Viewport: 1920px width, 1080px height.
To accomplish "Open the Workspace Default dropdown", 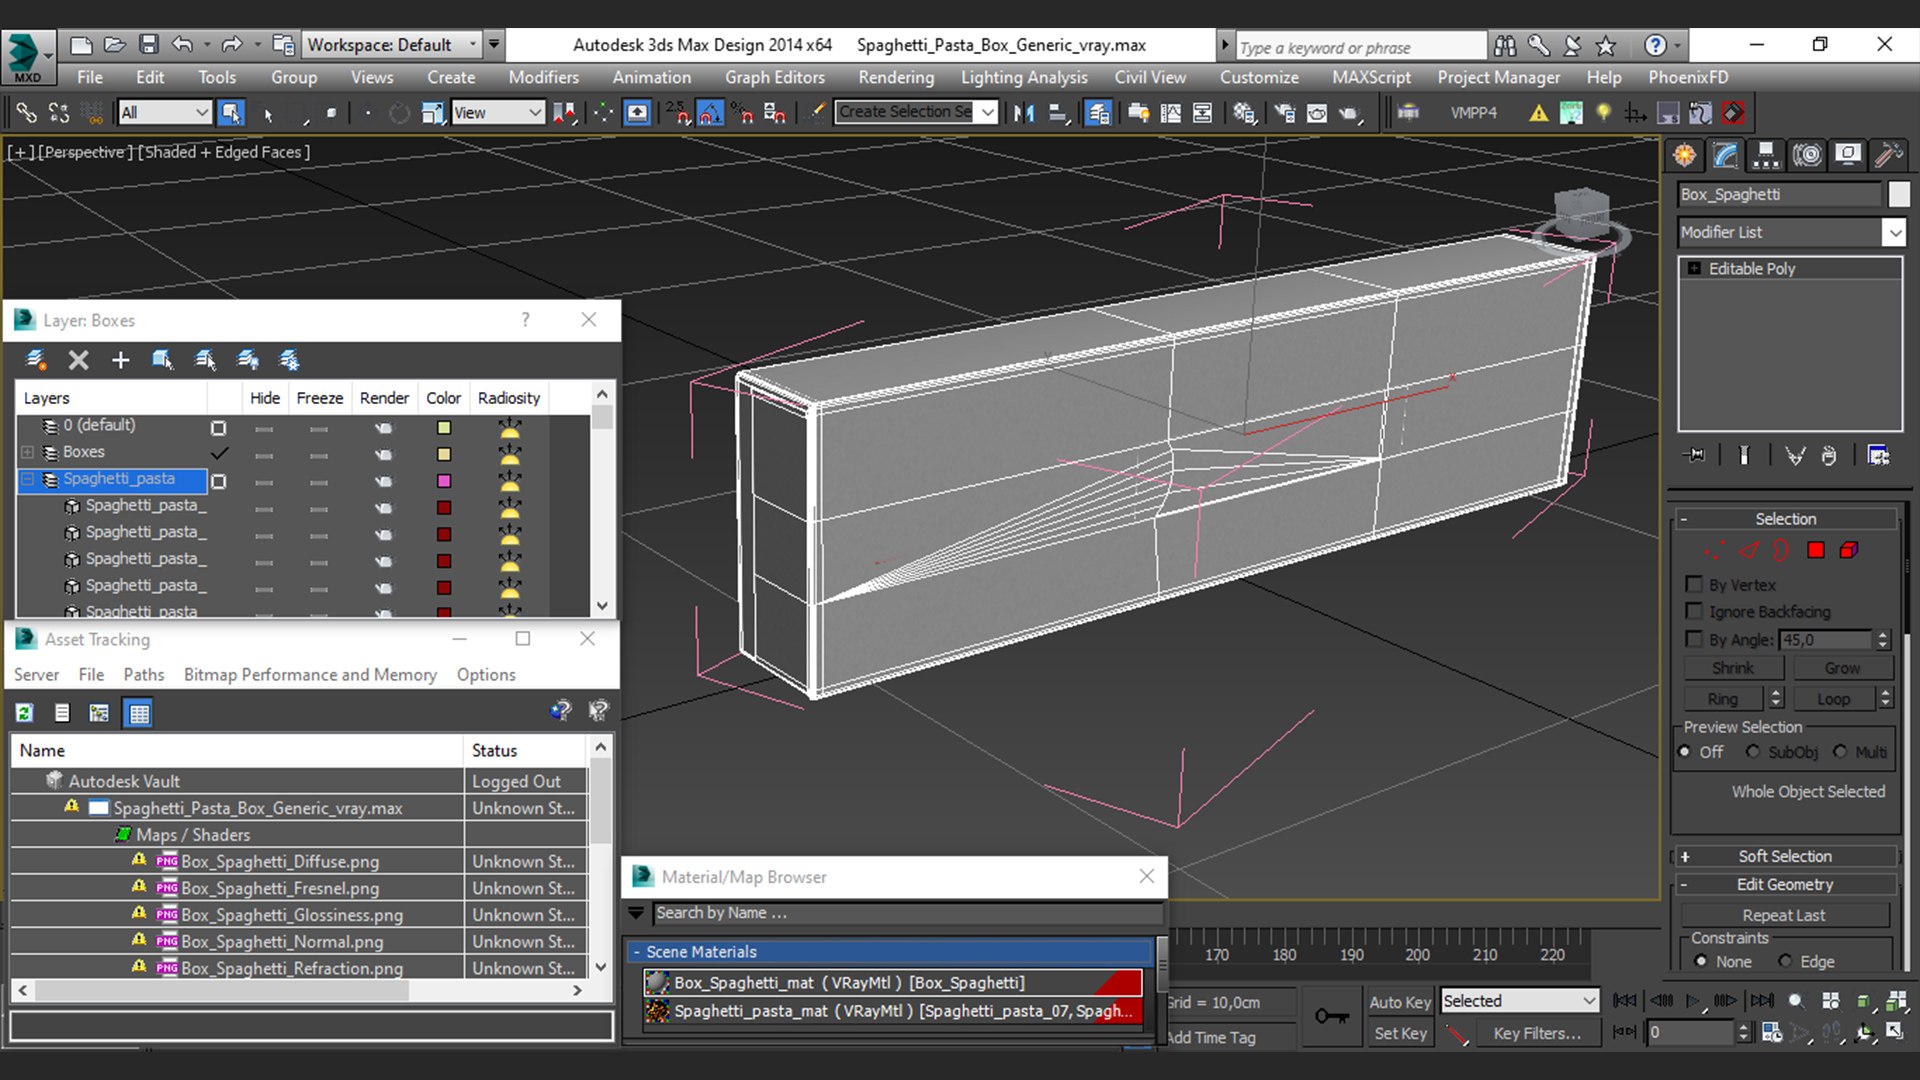I will 391,45.
